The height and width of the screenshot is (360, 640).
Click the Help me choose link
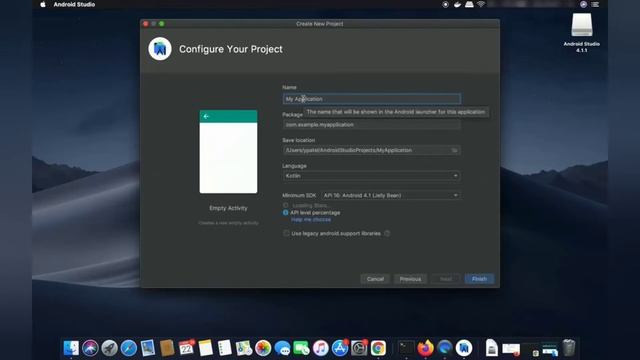[311, 220]
